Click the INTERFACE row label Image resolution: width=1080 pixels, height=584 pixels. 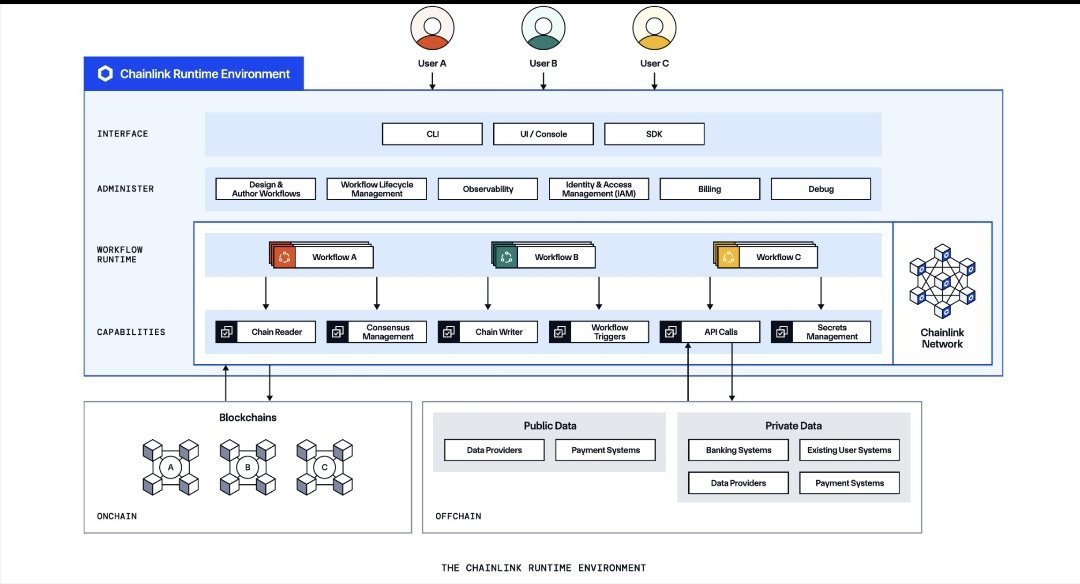(x=123, y=134)
